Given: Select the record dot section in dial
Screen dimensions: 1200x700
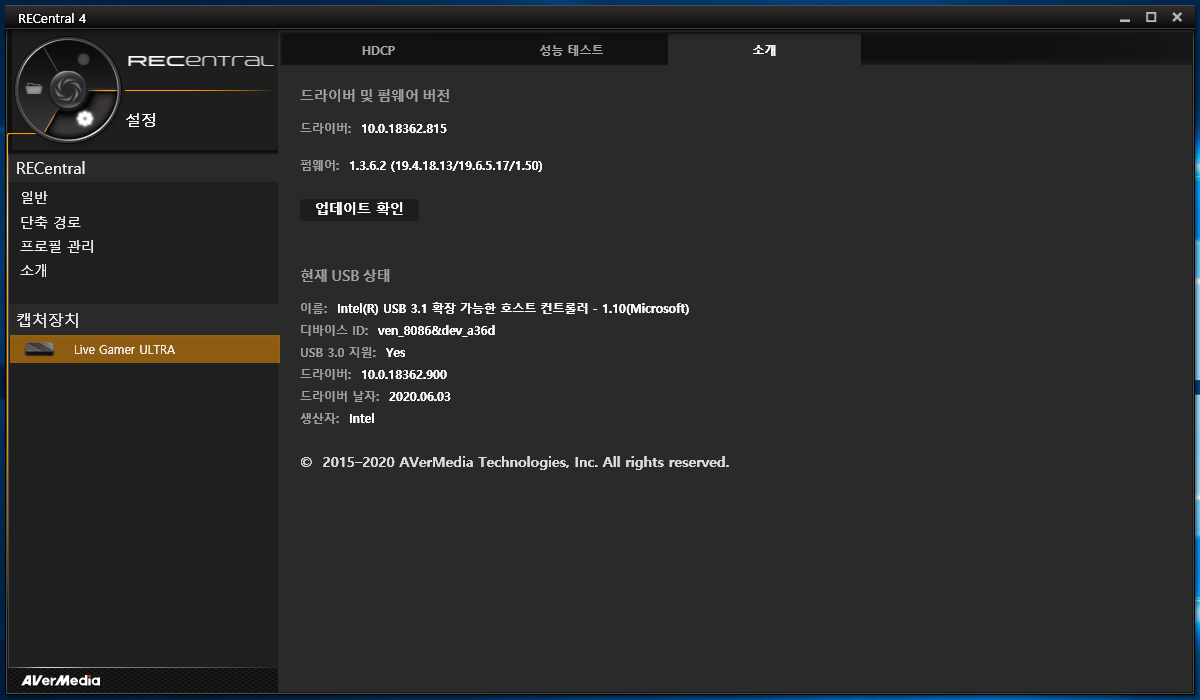Looking at the screenshot, I should coord(83,60).
